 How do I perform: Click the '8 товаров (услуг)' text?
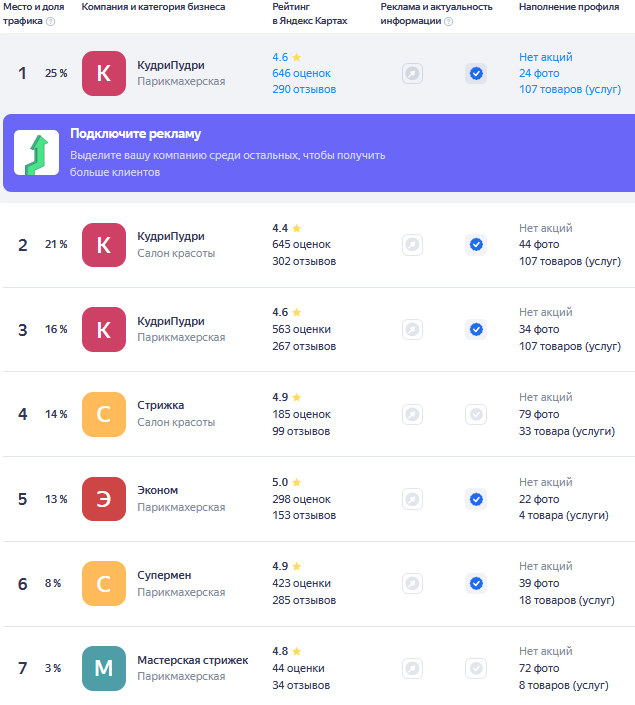coord(563,685)
